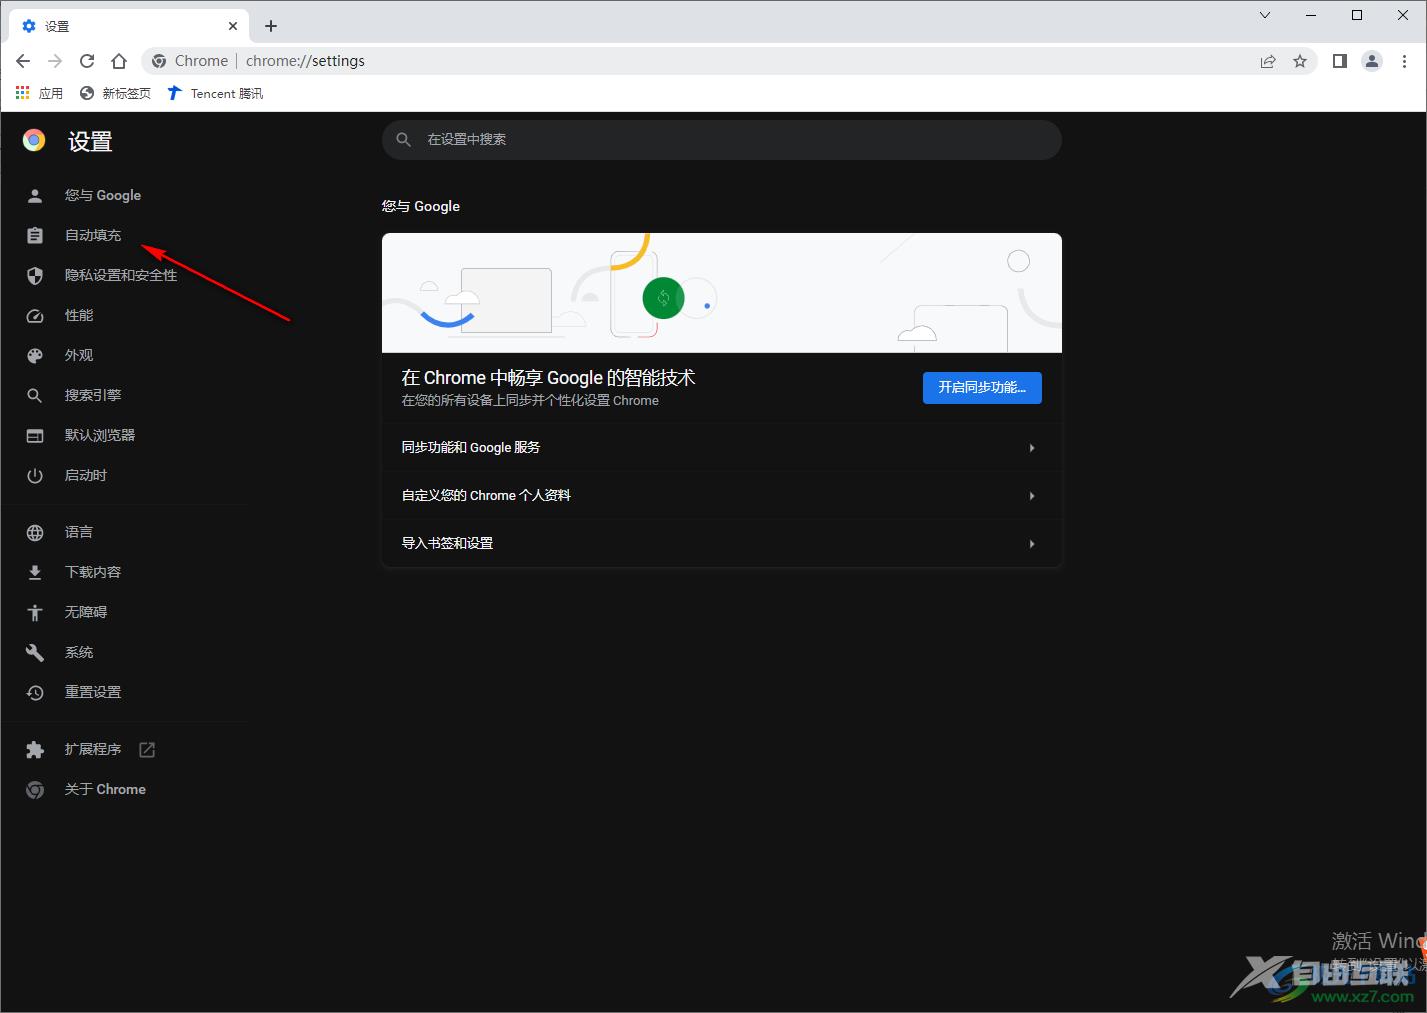The height and width of the screenshot is (1013, 1427).
Task: Open the 语言 settings section
Action: (x=79, y=532)
